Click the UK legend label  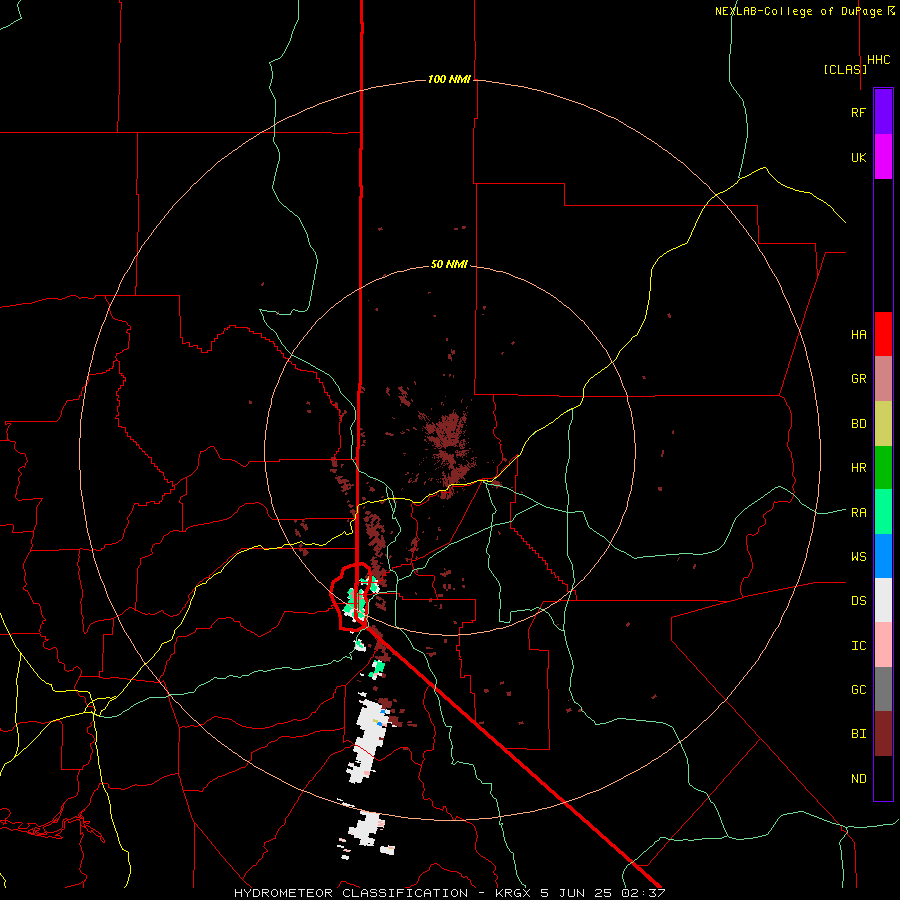coord(858,157)
